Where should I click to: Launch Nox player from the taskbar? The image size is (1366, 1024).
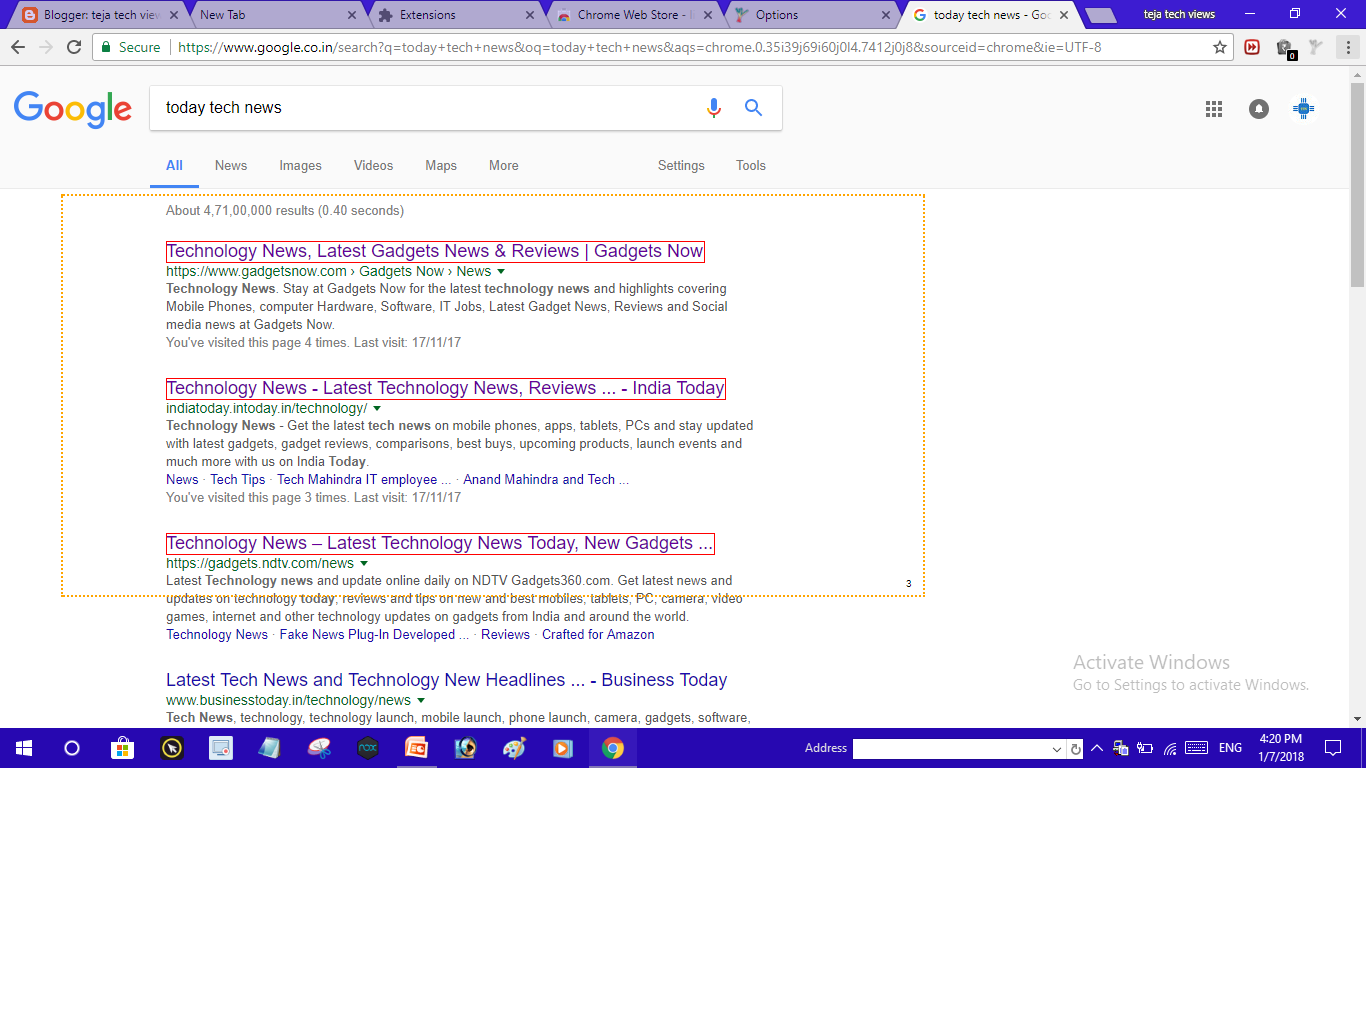click(367, 747)
